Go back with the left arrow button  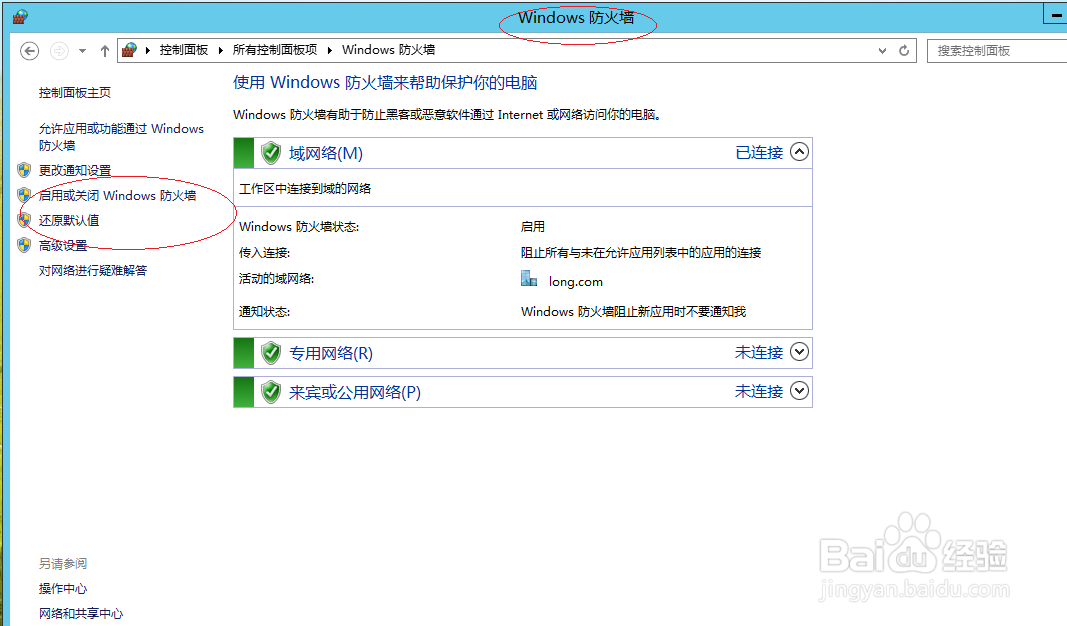point(29,51)
